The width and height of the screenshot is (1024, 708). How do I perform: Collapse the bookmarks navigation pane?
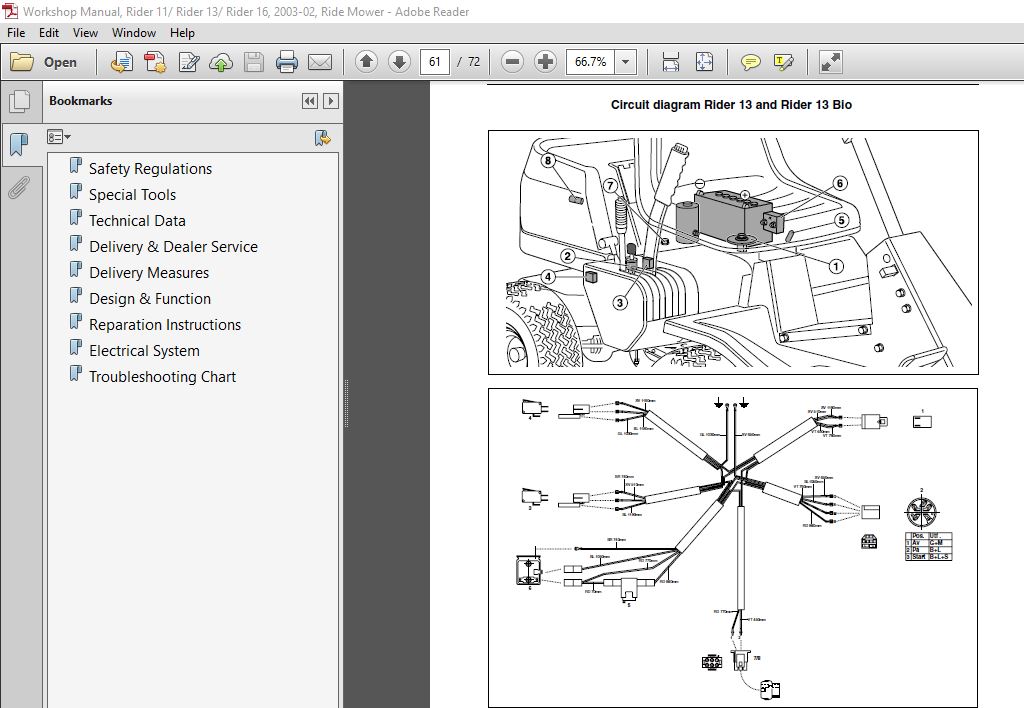tap(310, 101)
